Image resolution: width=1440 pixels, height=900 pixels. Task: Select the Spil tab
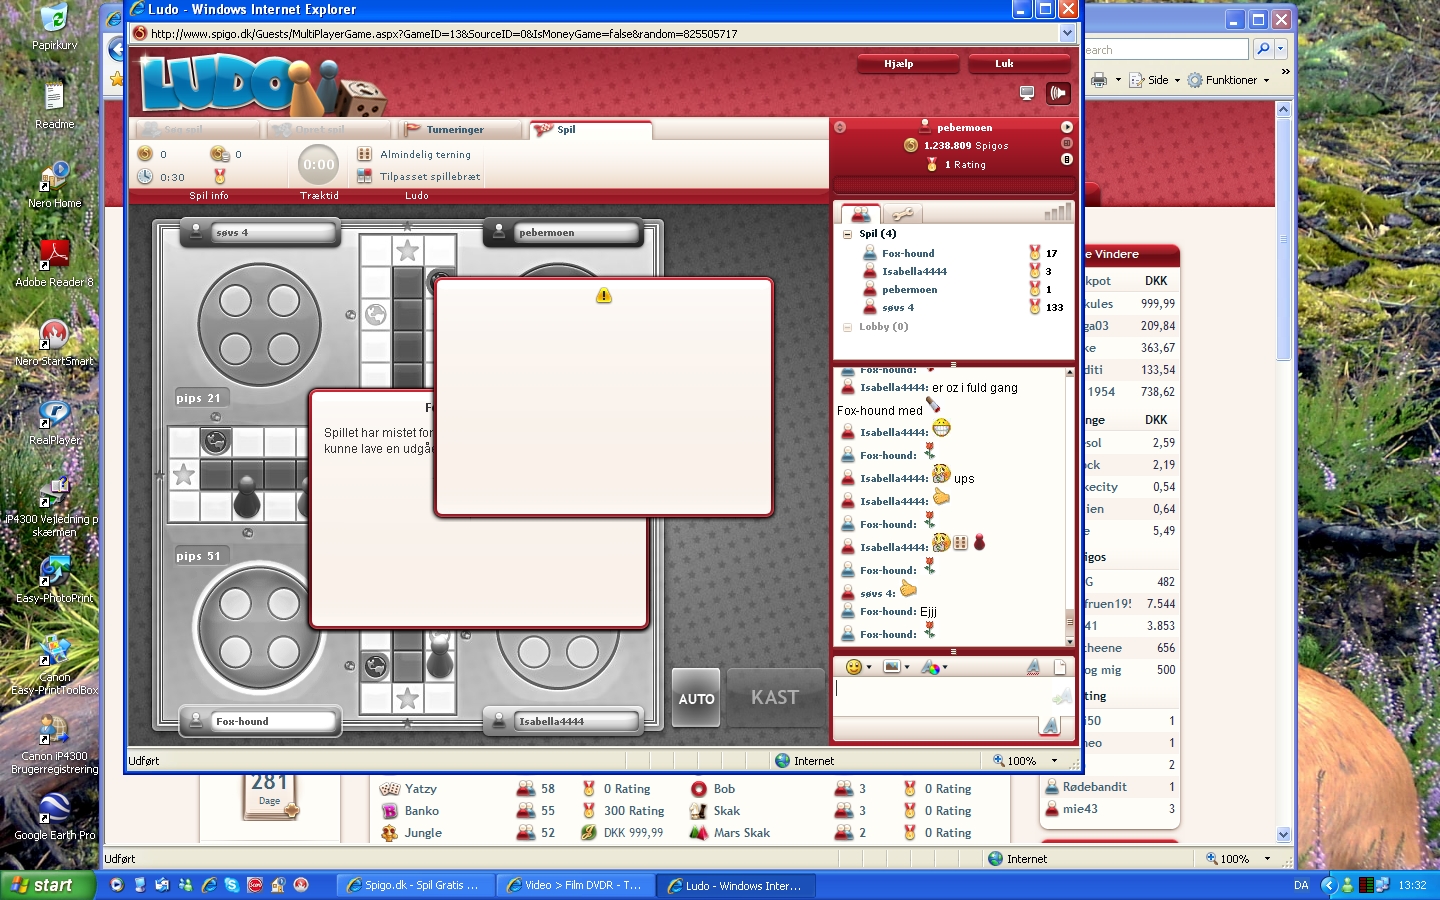pyautogui.click(x=566, y=130)
